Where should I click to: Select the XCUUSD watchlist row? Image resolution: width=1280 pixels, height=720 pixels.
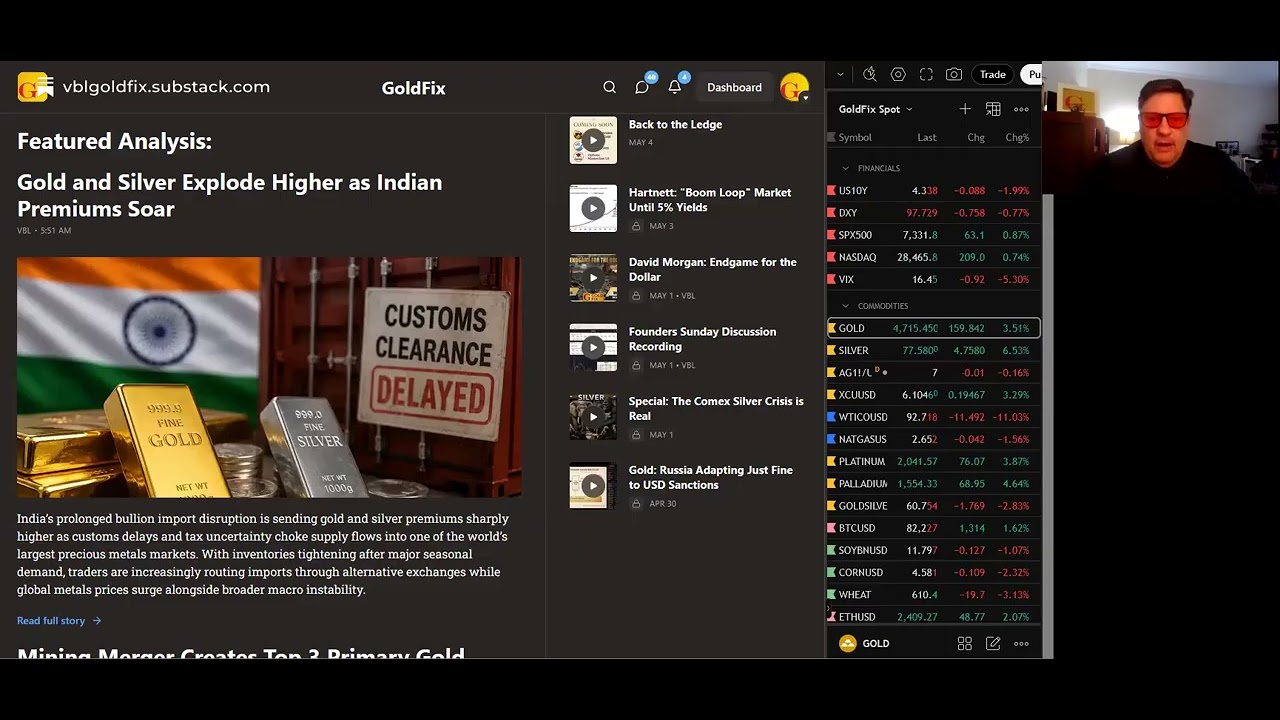coord(933,395)
